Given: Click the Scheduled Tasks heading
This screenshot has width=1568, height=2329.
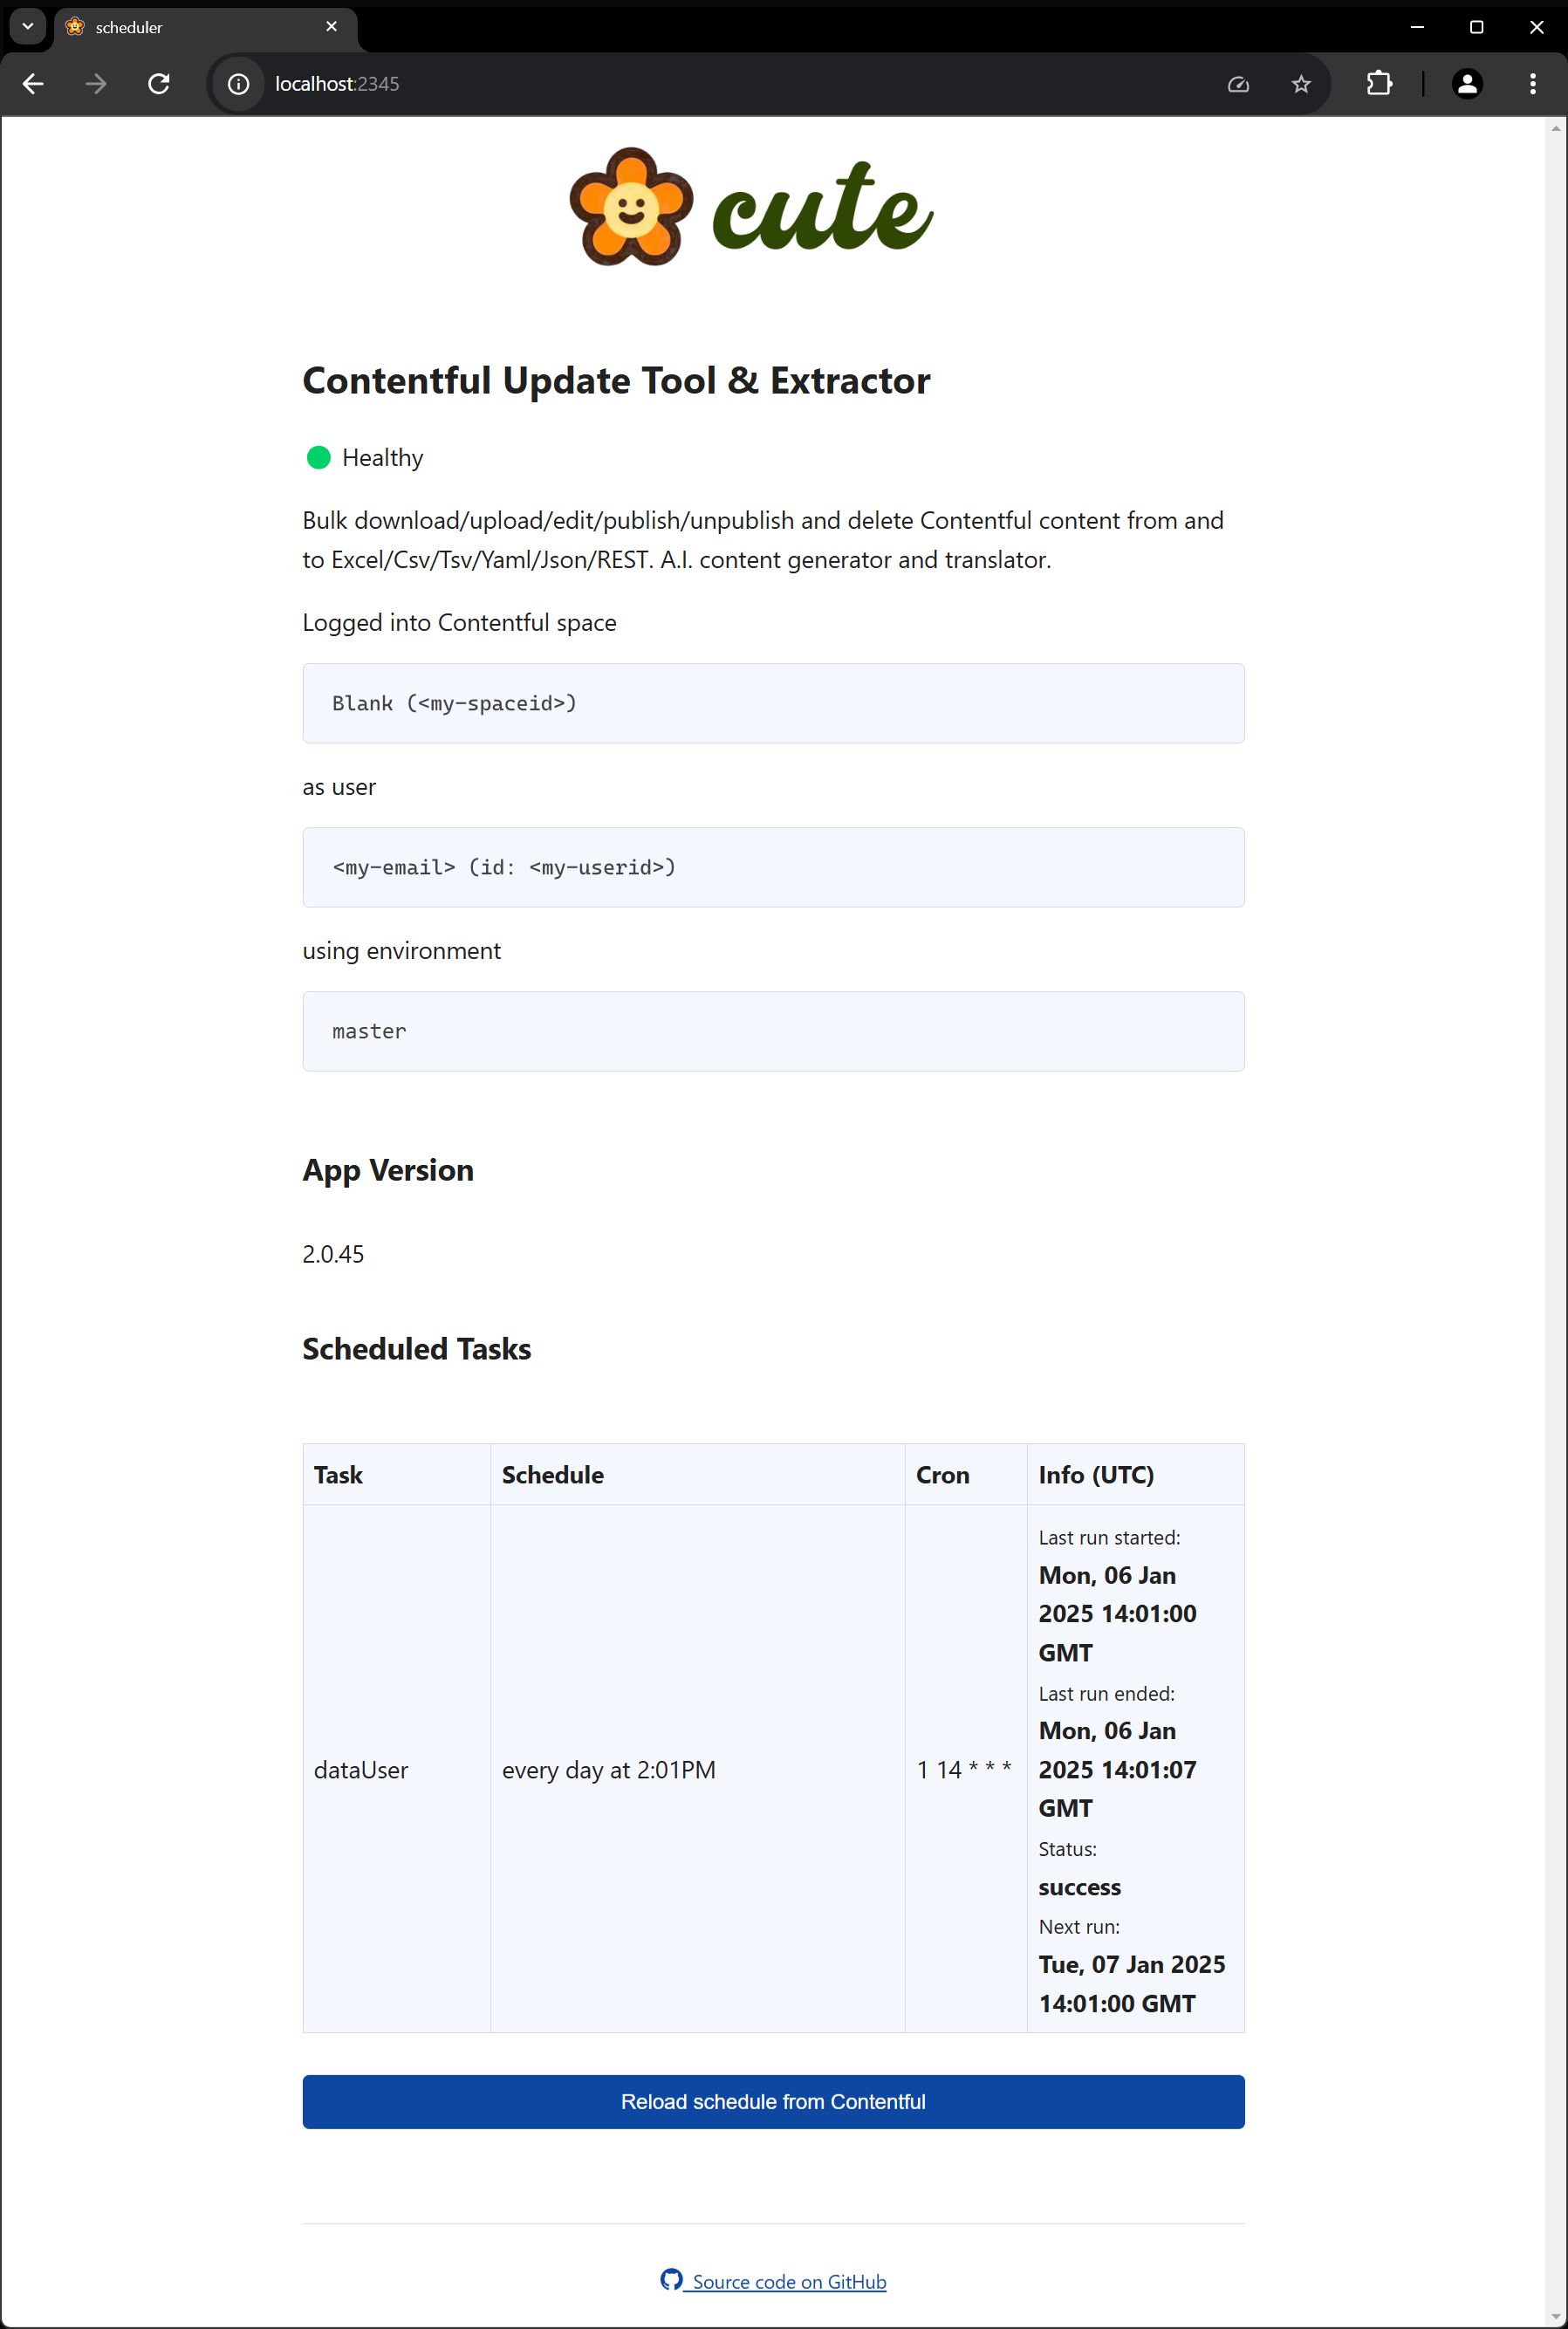Looking at the screenshot, I should pyautogui.click(x=416, y=1349).
